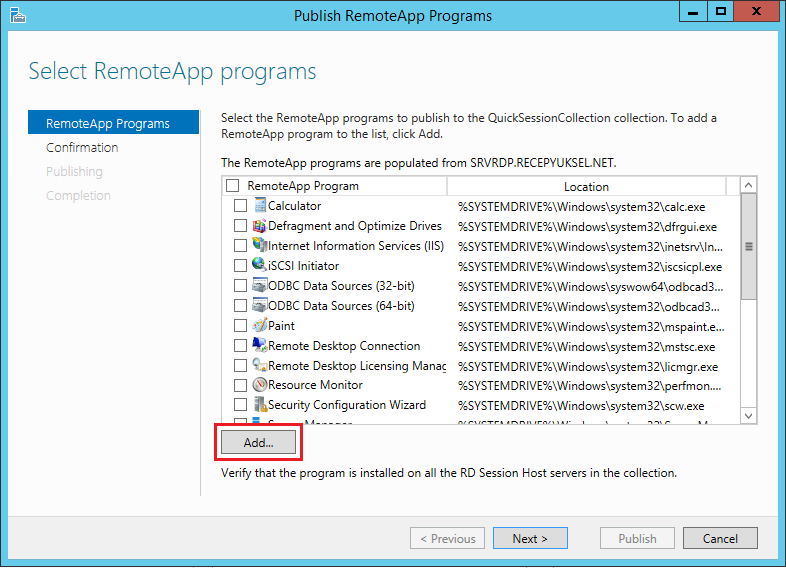
Task: Select the Security Configuration Wizard checkbox
Action: [x=241, y=405]
